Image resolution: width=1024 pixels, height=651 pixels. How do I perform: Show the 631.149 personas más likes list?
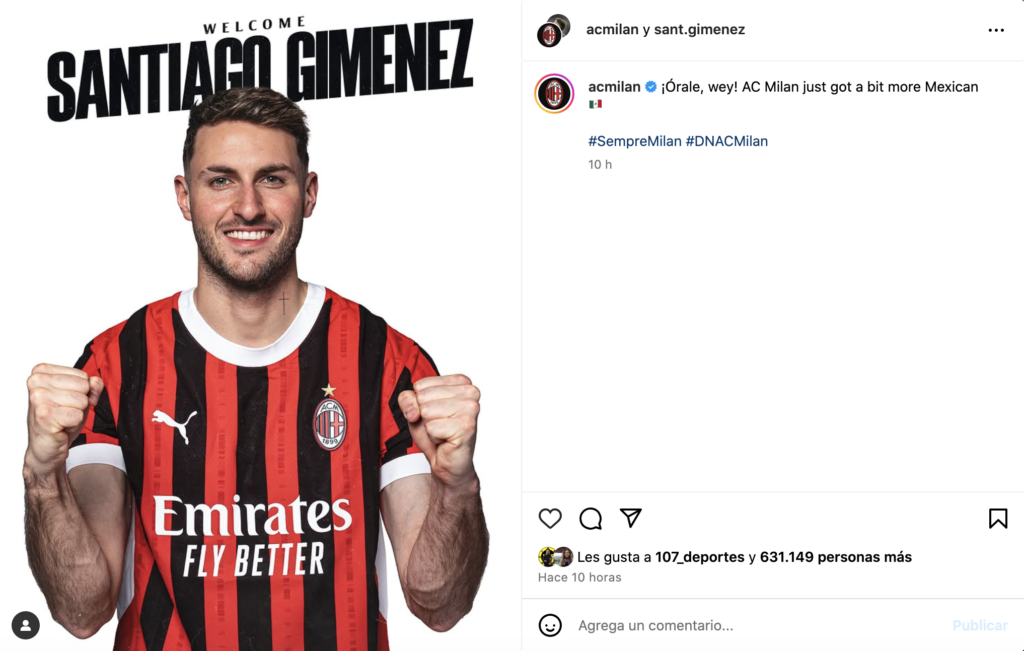836,557
